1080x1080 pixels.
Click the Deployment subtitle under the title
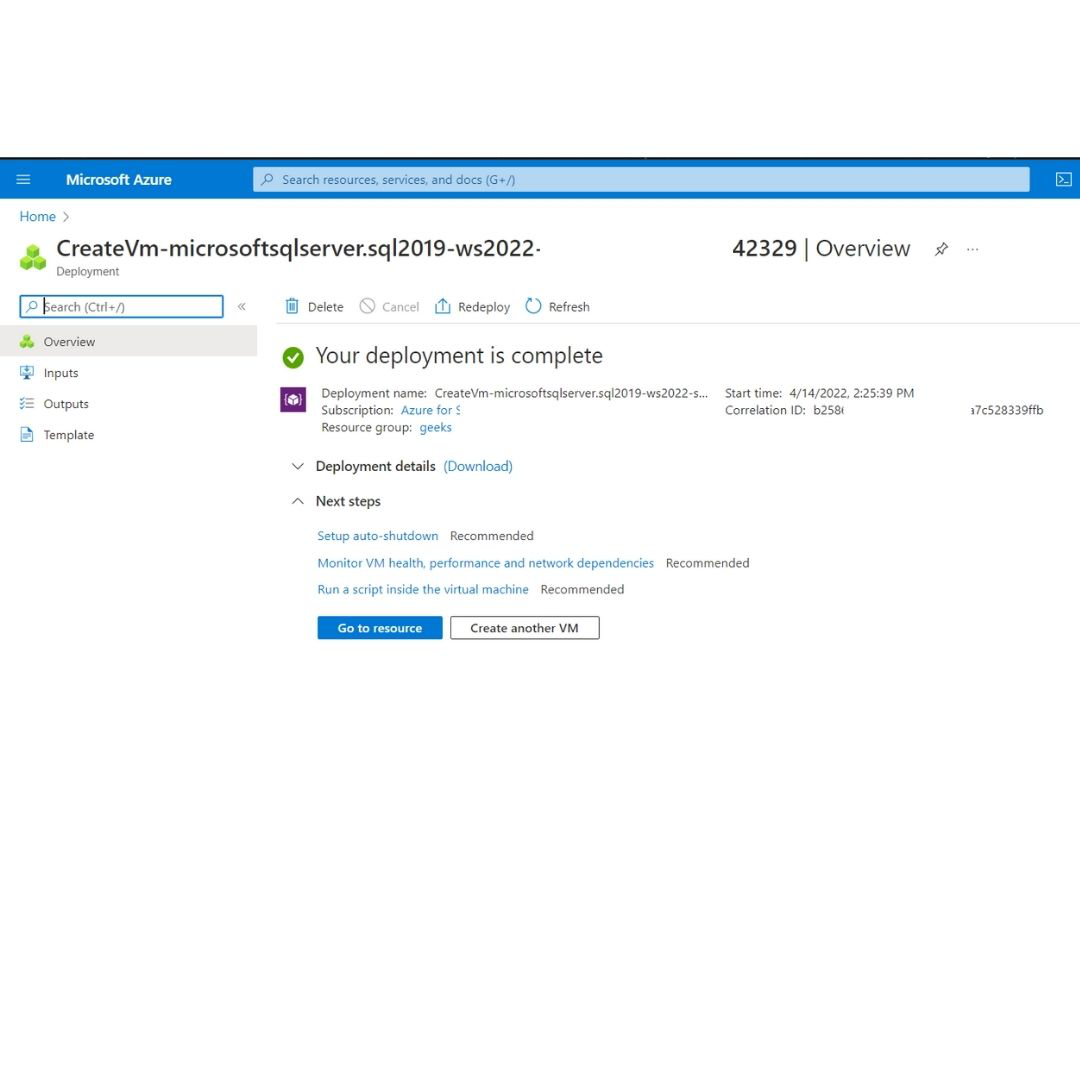pos(87,271)
